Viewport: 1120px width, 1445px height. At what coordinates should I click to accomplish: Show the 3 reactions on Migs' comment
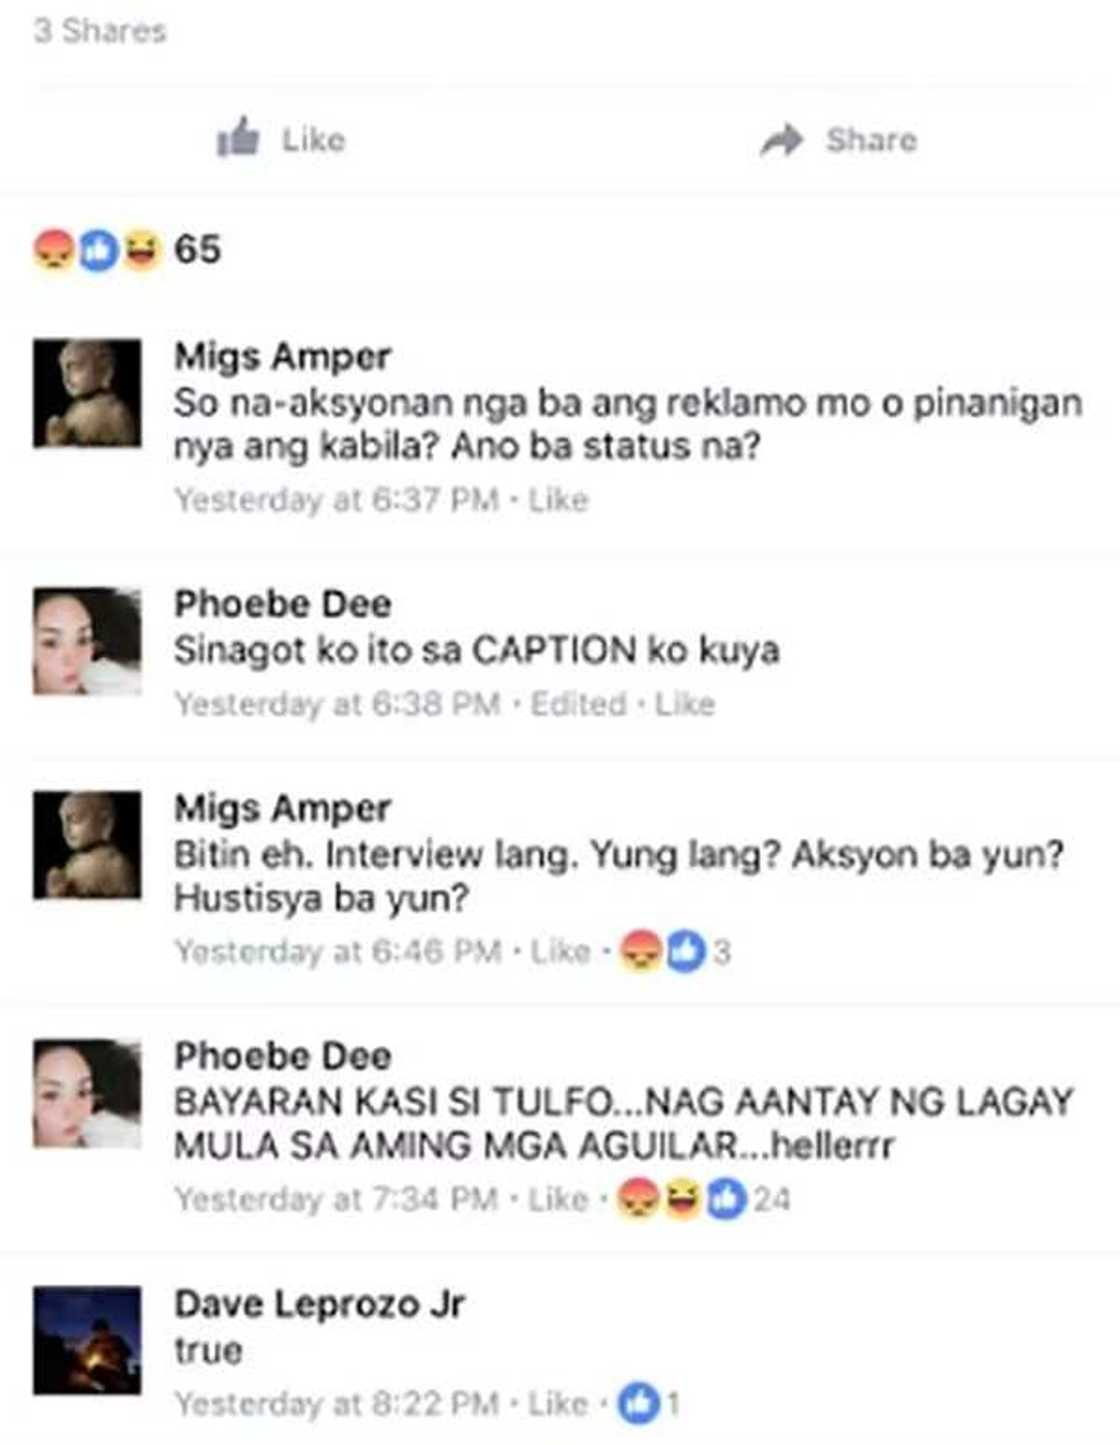676,951
